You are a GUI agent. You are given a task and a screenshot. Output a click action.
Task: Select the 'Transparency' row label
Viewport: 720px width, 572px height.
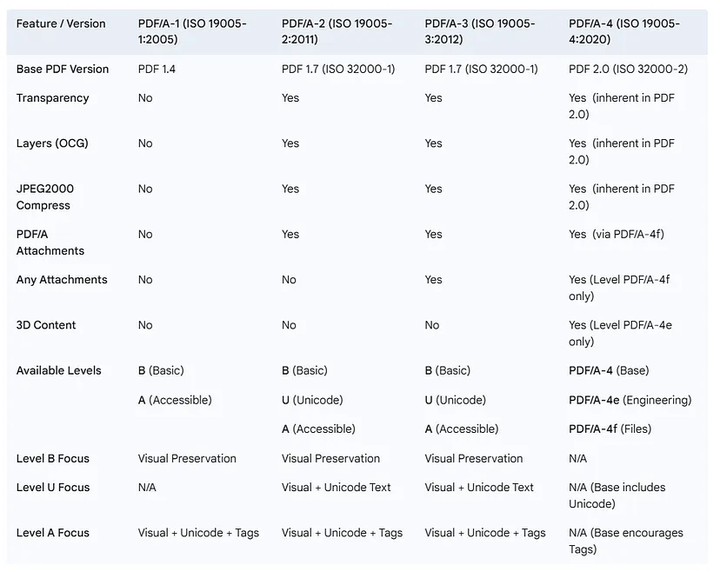click(52, 98)
